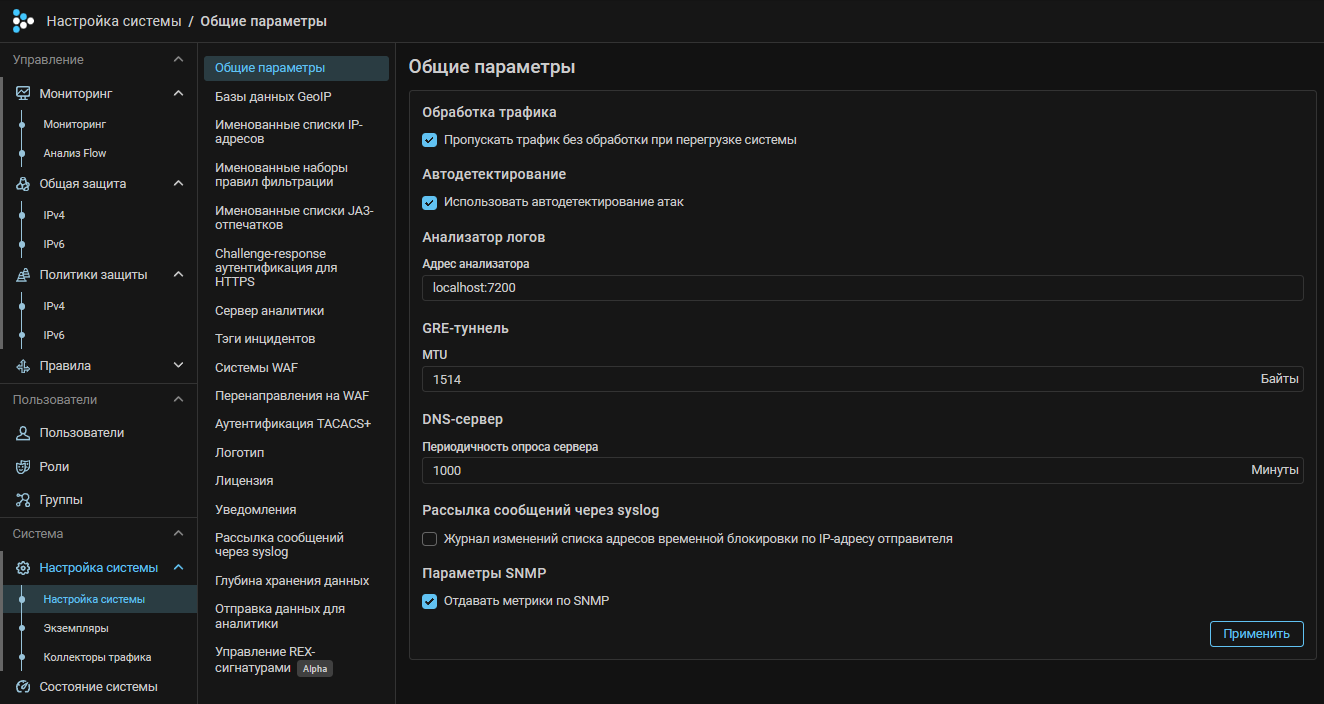The width and height of the screenshot is (1324, 704).
Task: Toggle Использовать автодетектирование атак checkbox
Action: 430,202
